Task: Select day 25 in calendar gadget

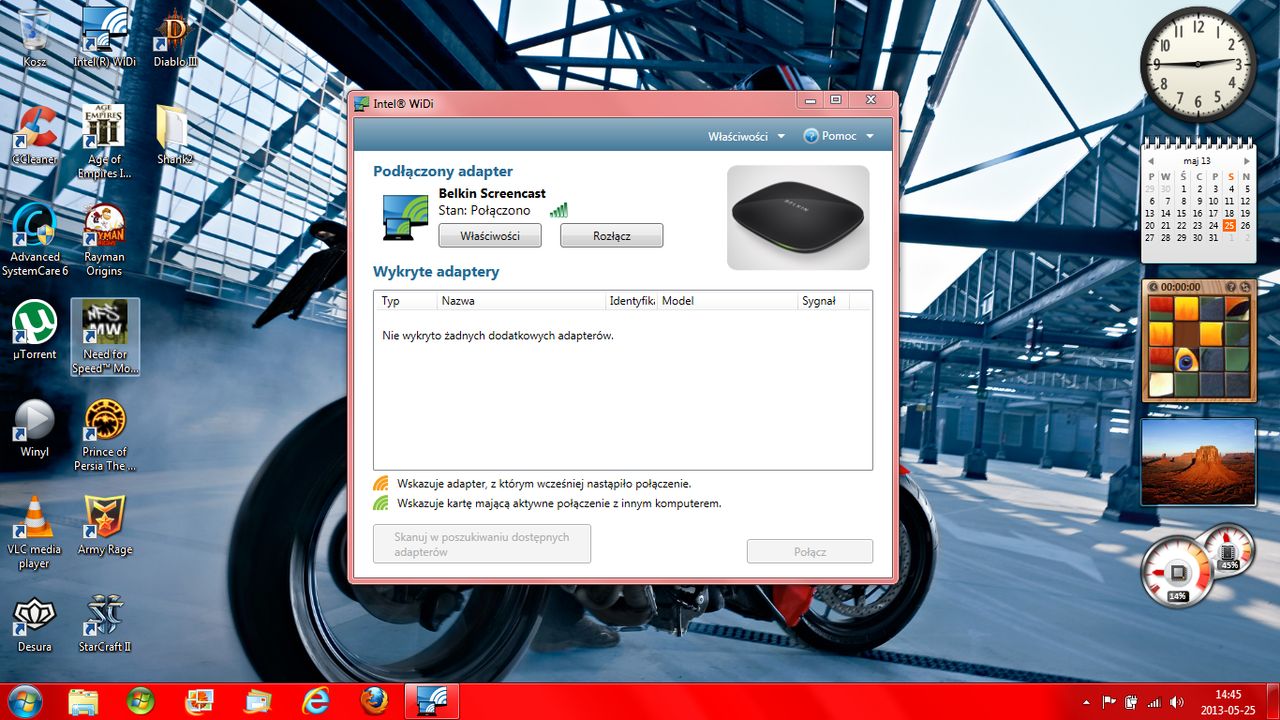Action: click(1230, 226)
